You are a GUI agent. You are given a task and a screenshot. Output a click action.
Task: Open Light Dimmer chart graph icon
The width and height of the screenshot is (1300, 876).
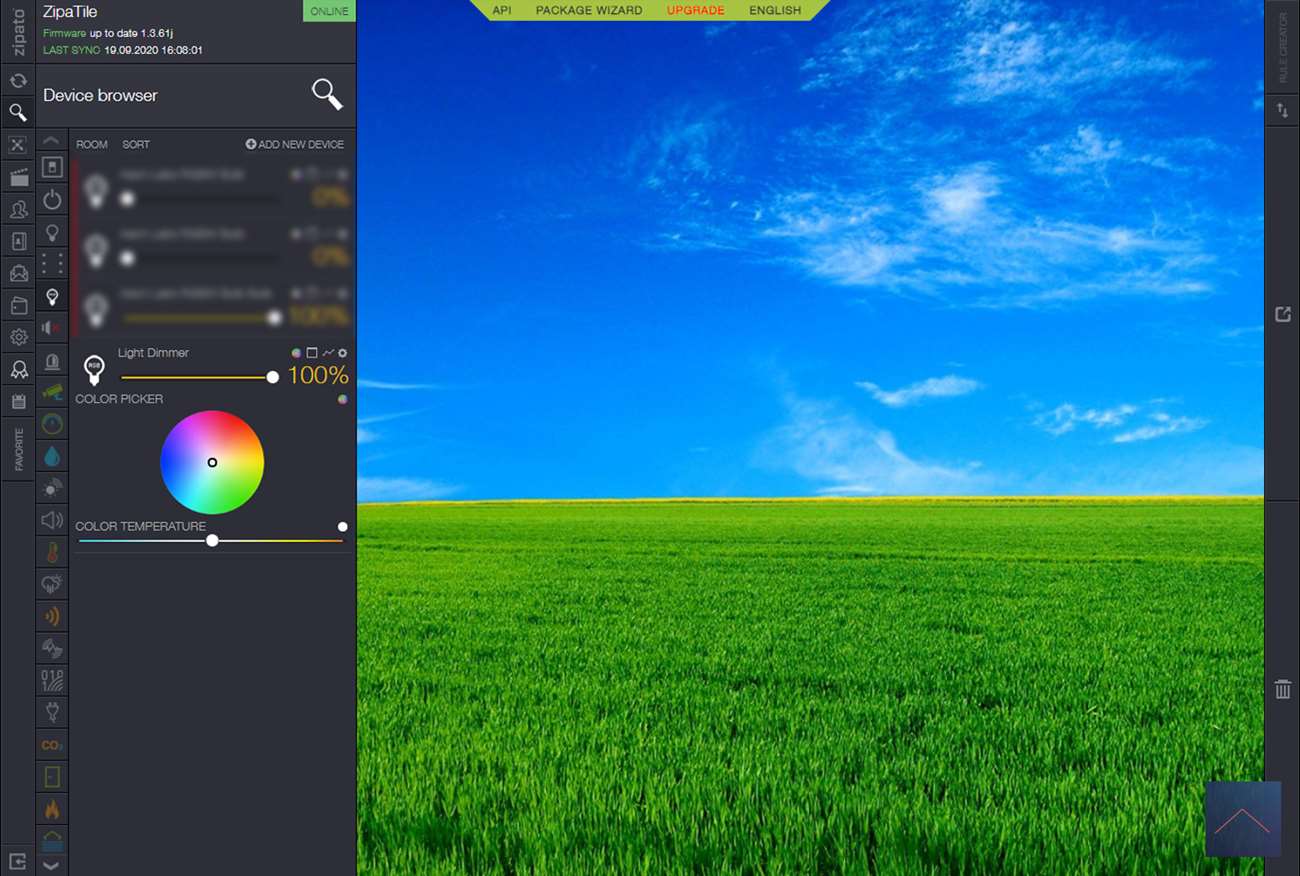pyautogui.click(x=328, y=353)
